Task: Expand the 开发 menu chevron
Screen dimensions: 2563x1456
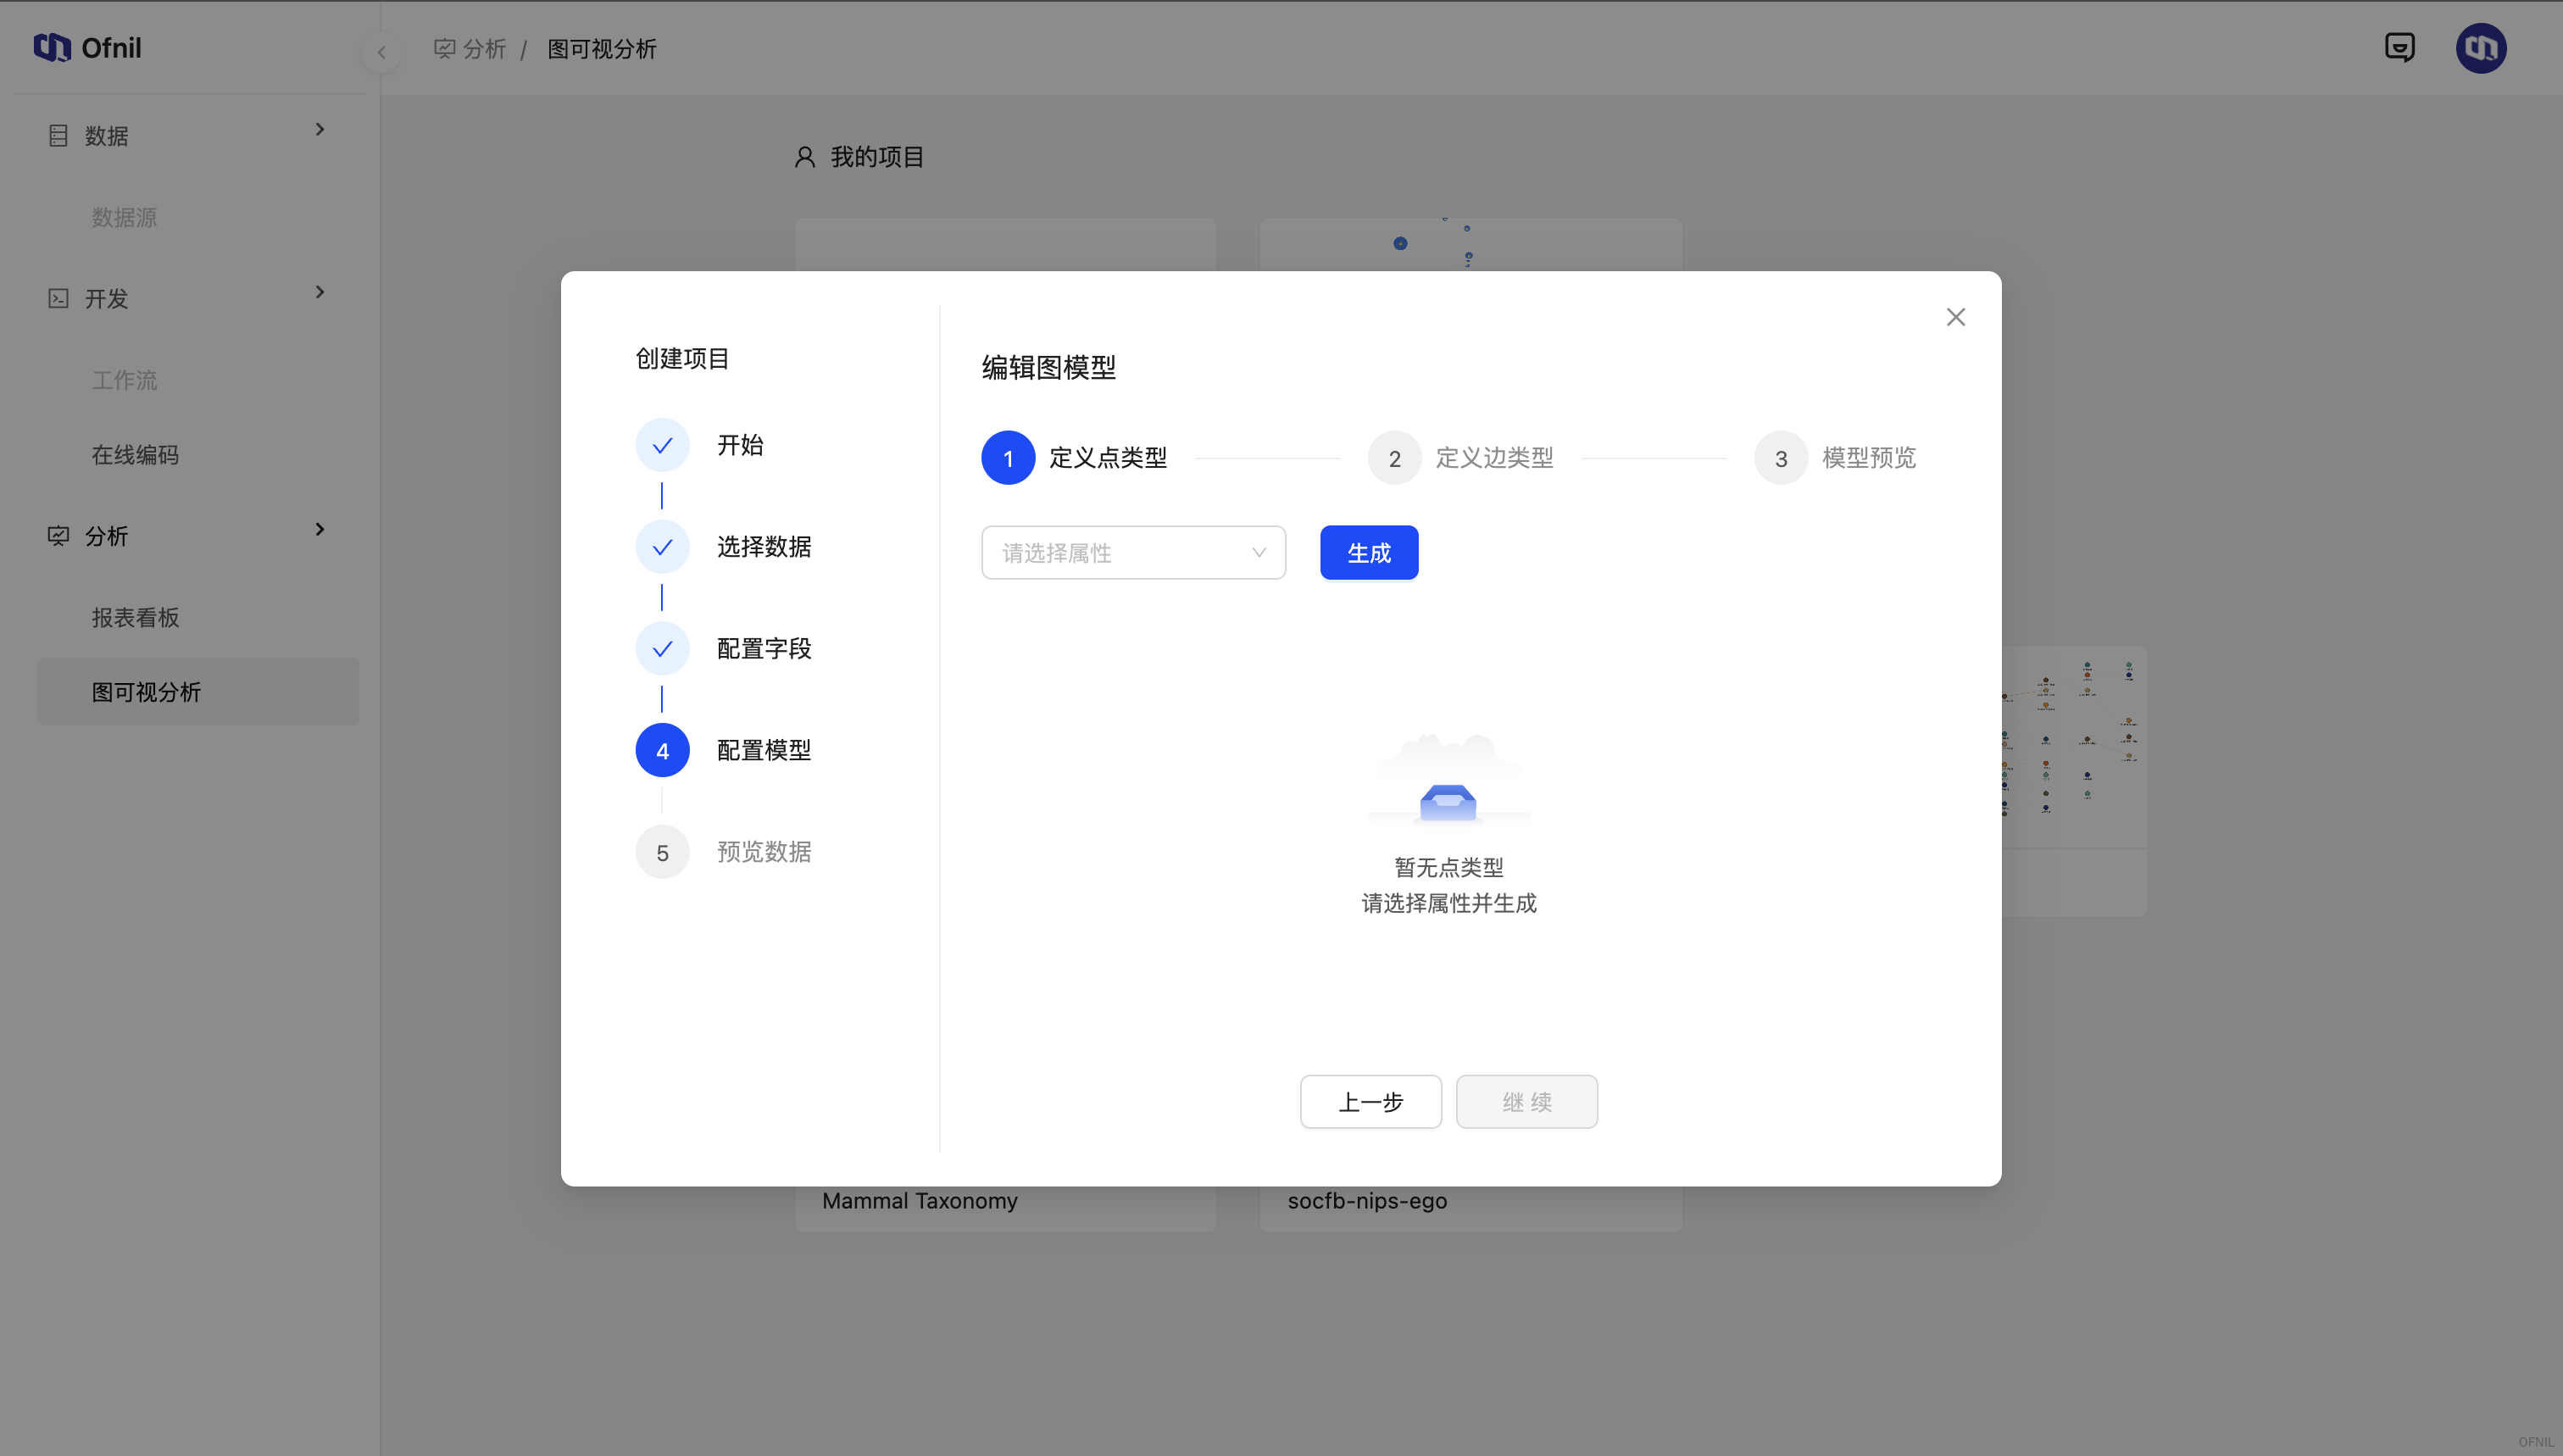Action: coord(320,292)
